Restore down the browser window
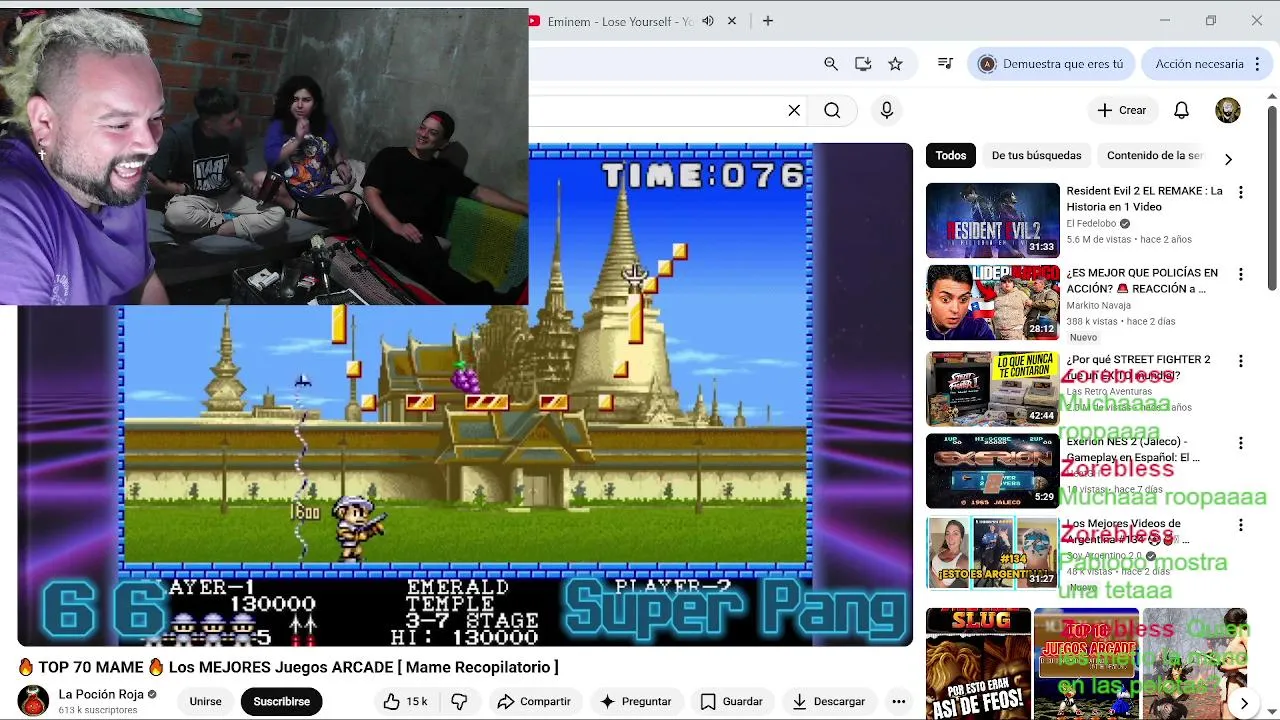 [1211, 21]
